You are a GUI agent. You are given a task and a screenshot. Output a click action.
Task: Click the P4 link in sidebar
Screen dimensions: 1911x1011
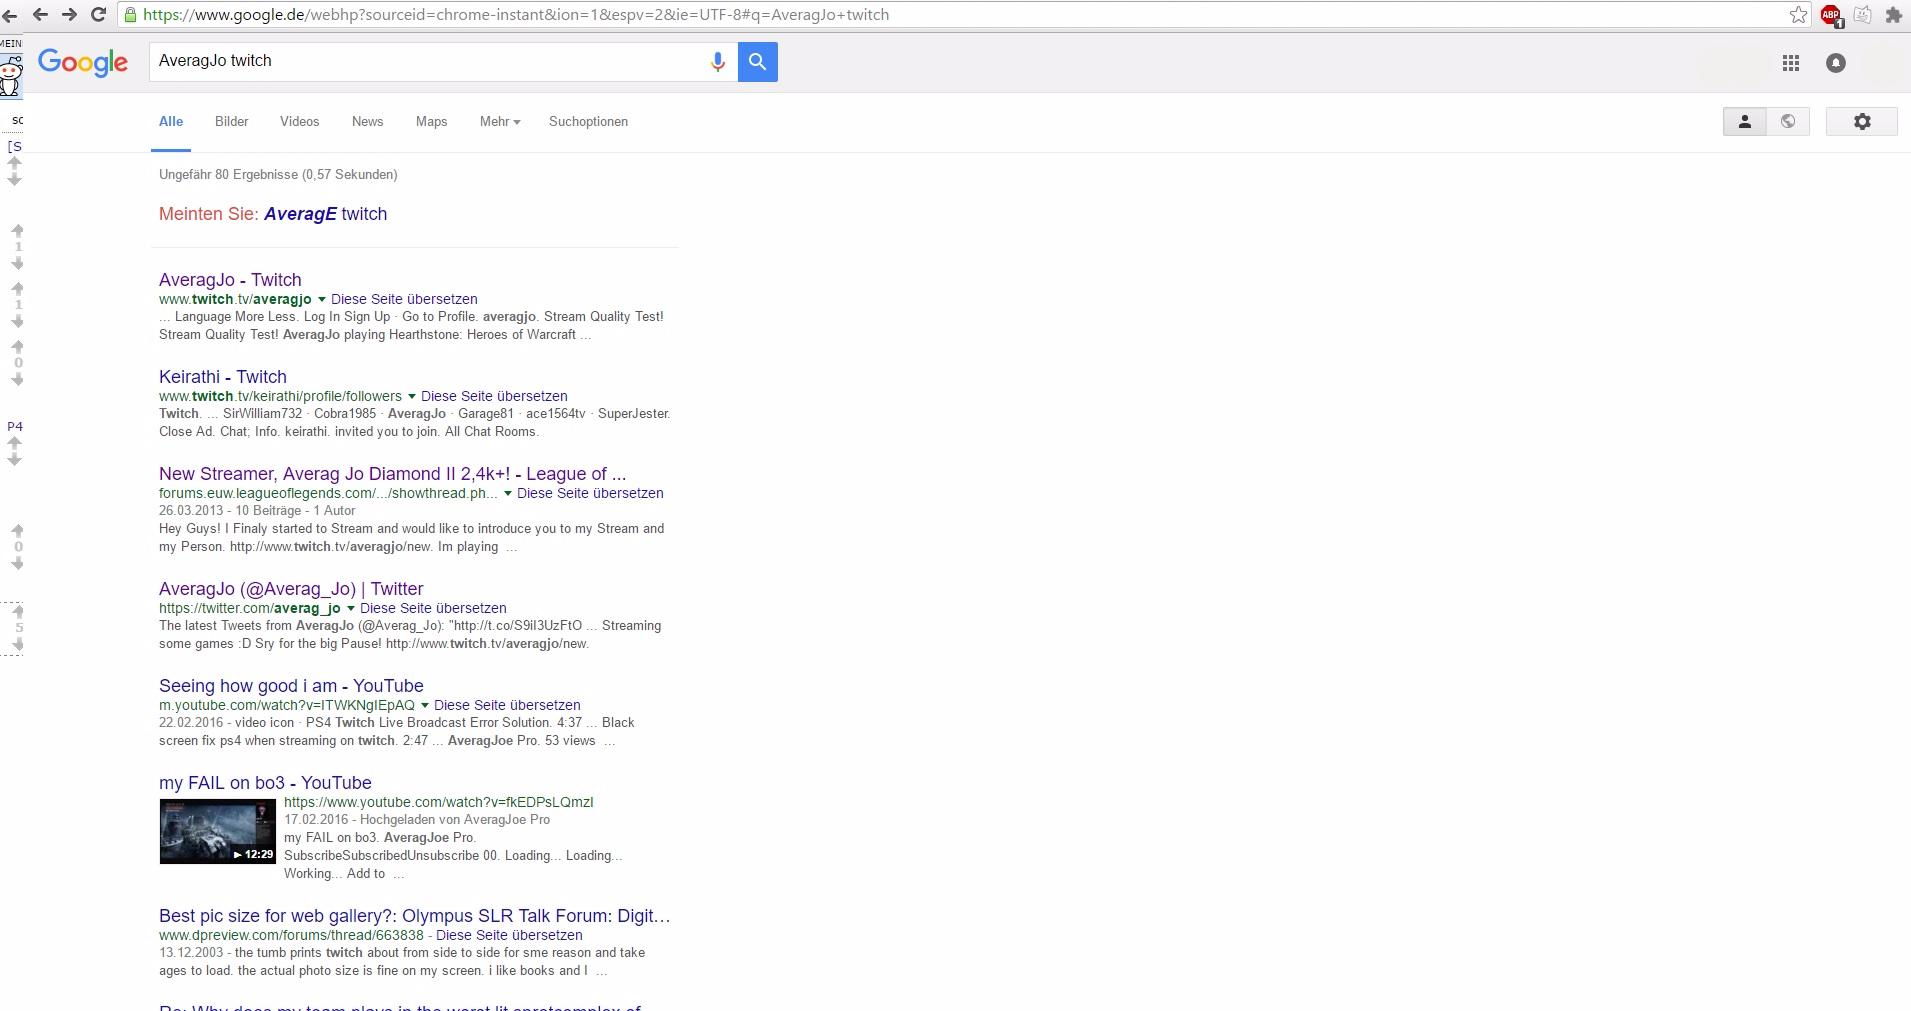15,426
